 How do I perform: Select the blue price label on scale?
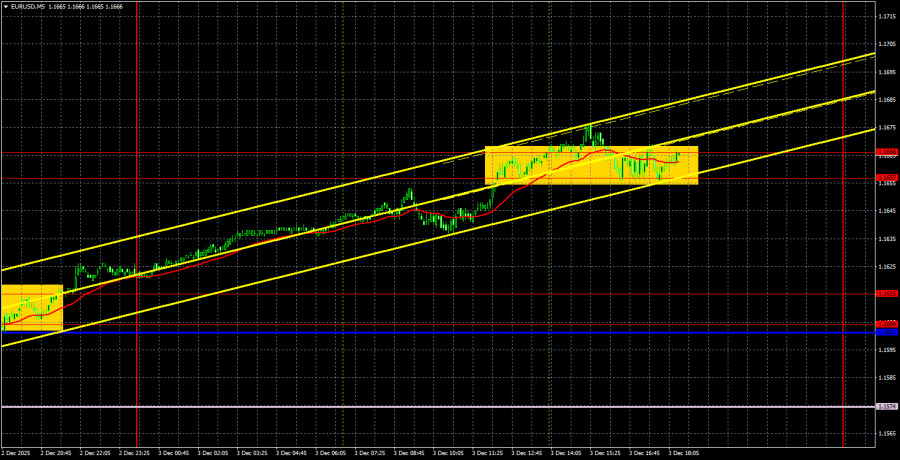pos(886,332)
